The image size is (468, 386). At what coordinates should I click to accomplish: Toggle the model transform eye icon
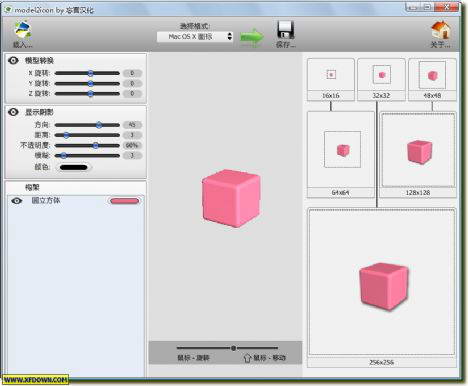(x=13, y=60)
